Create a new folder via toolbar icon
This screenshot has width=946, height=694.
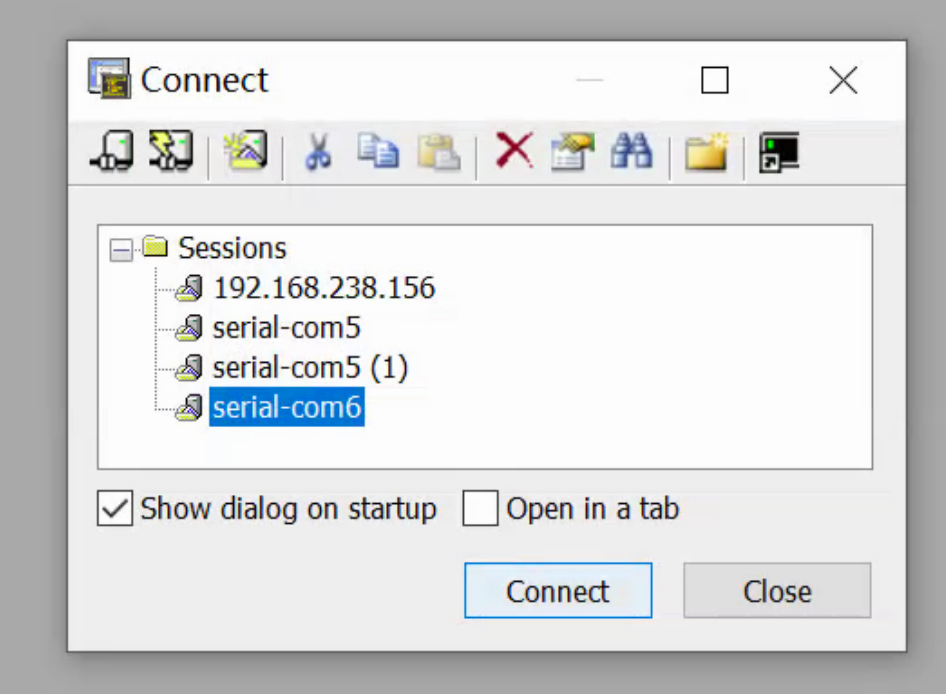[x=706, y=153]
